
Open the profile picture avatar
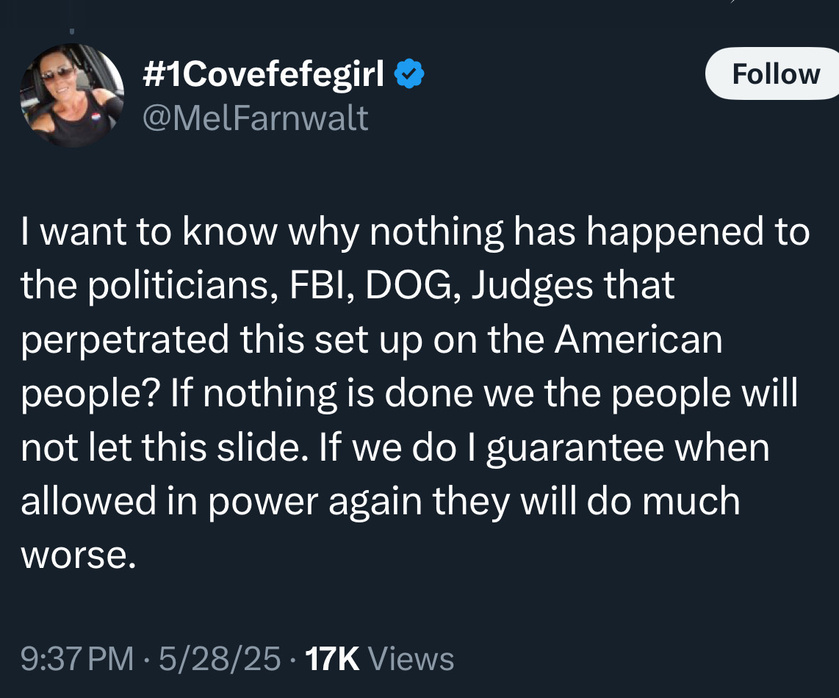(x=72, y=95)
